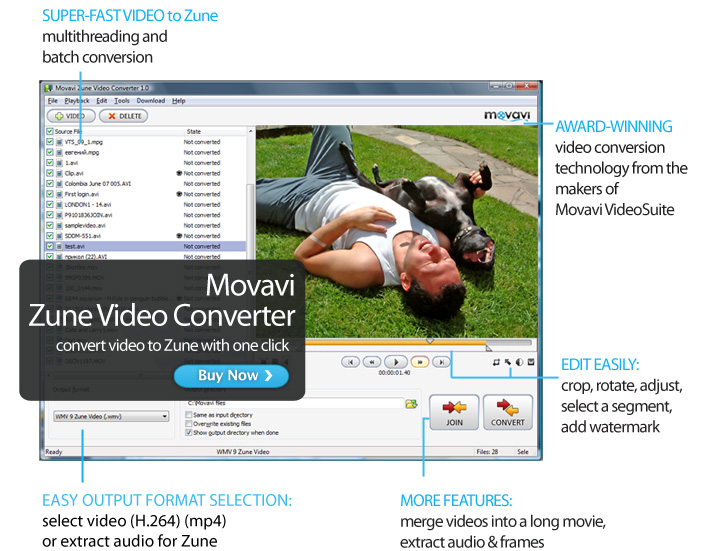Click the State column header

pos(194,132)
